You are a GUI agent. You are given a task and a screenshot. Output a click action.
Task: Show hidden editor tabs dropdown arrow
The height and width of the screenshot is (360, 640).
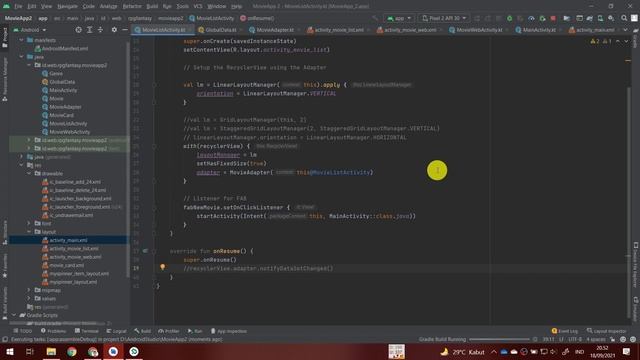tap(625, 30)
